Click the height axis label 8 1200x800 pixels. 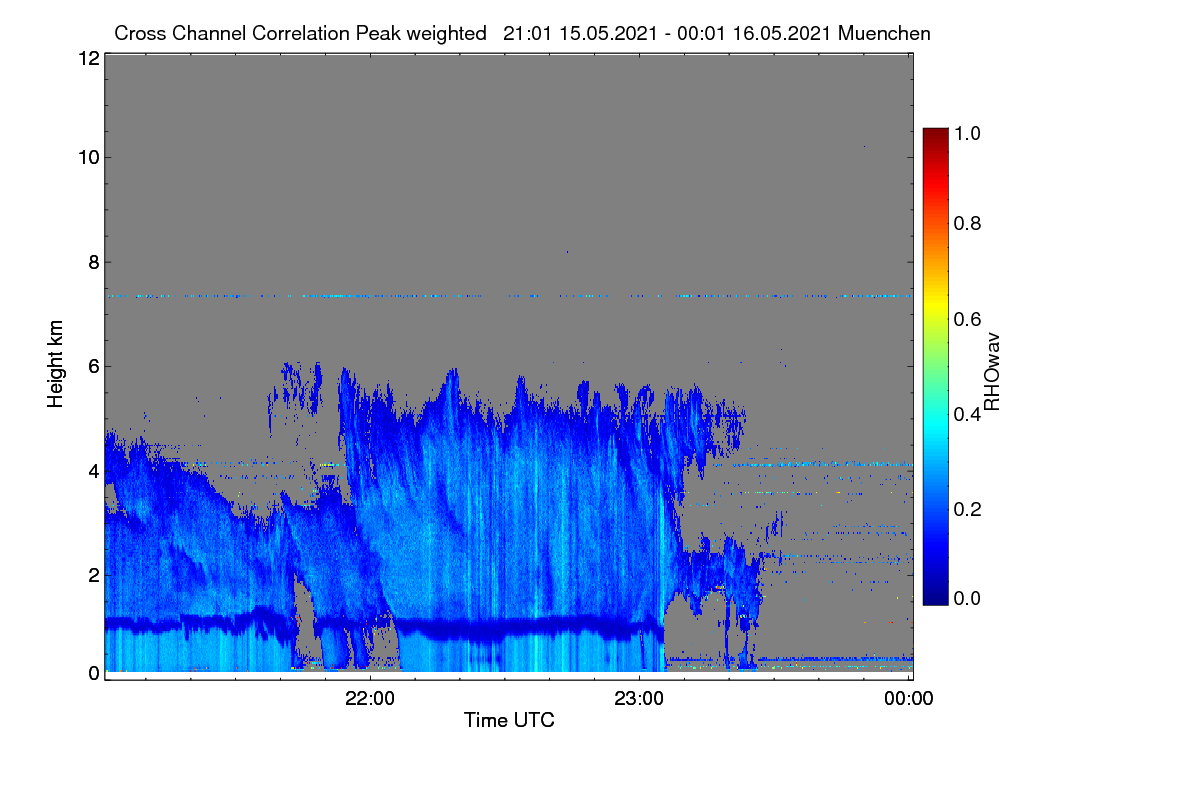pyautogui.click(x=92, y=262)
